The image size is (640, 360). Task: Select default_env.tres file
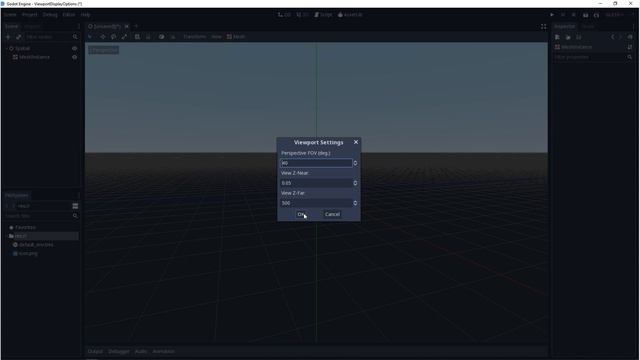tap(36, 245)
